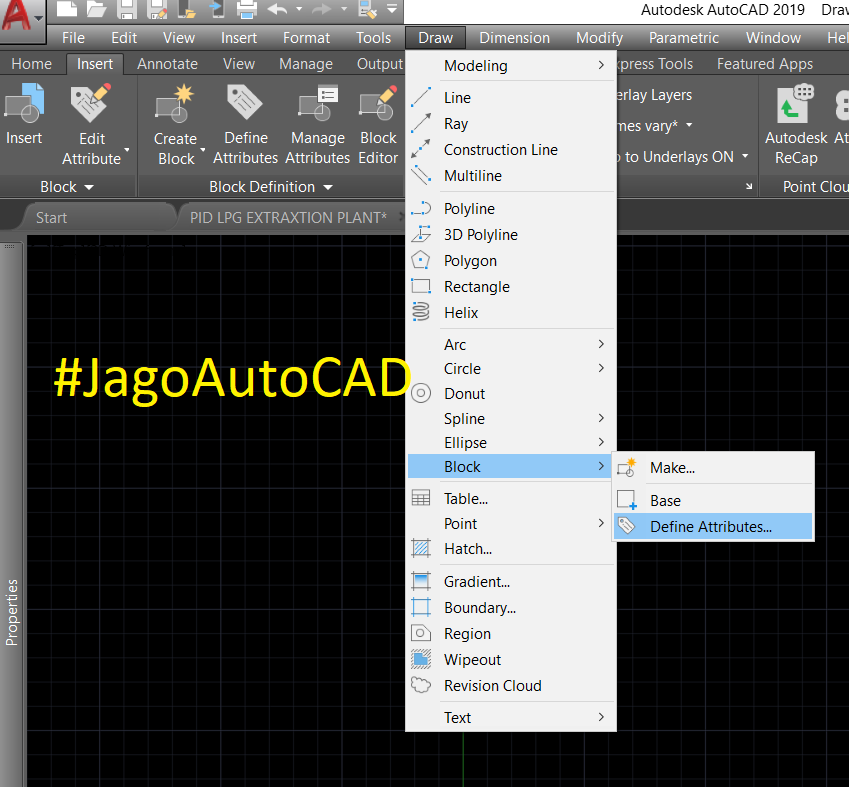Screen dimensions: 849x787
Task: Open Manage Attributes tool
Action: (318, 125)
